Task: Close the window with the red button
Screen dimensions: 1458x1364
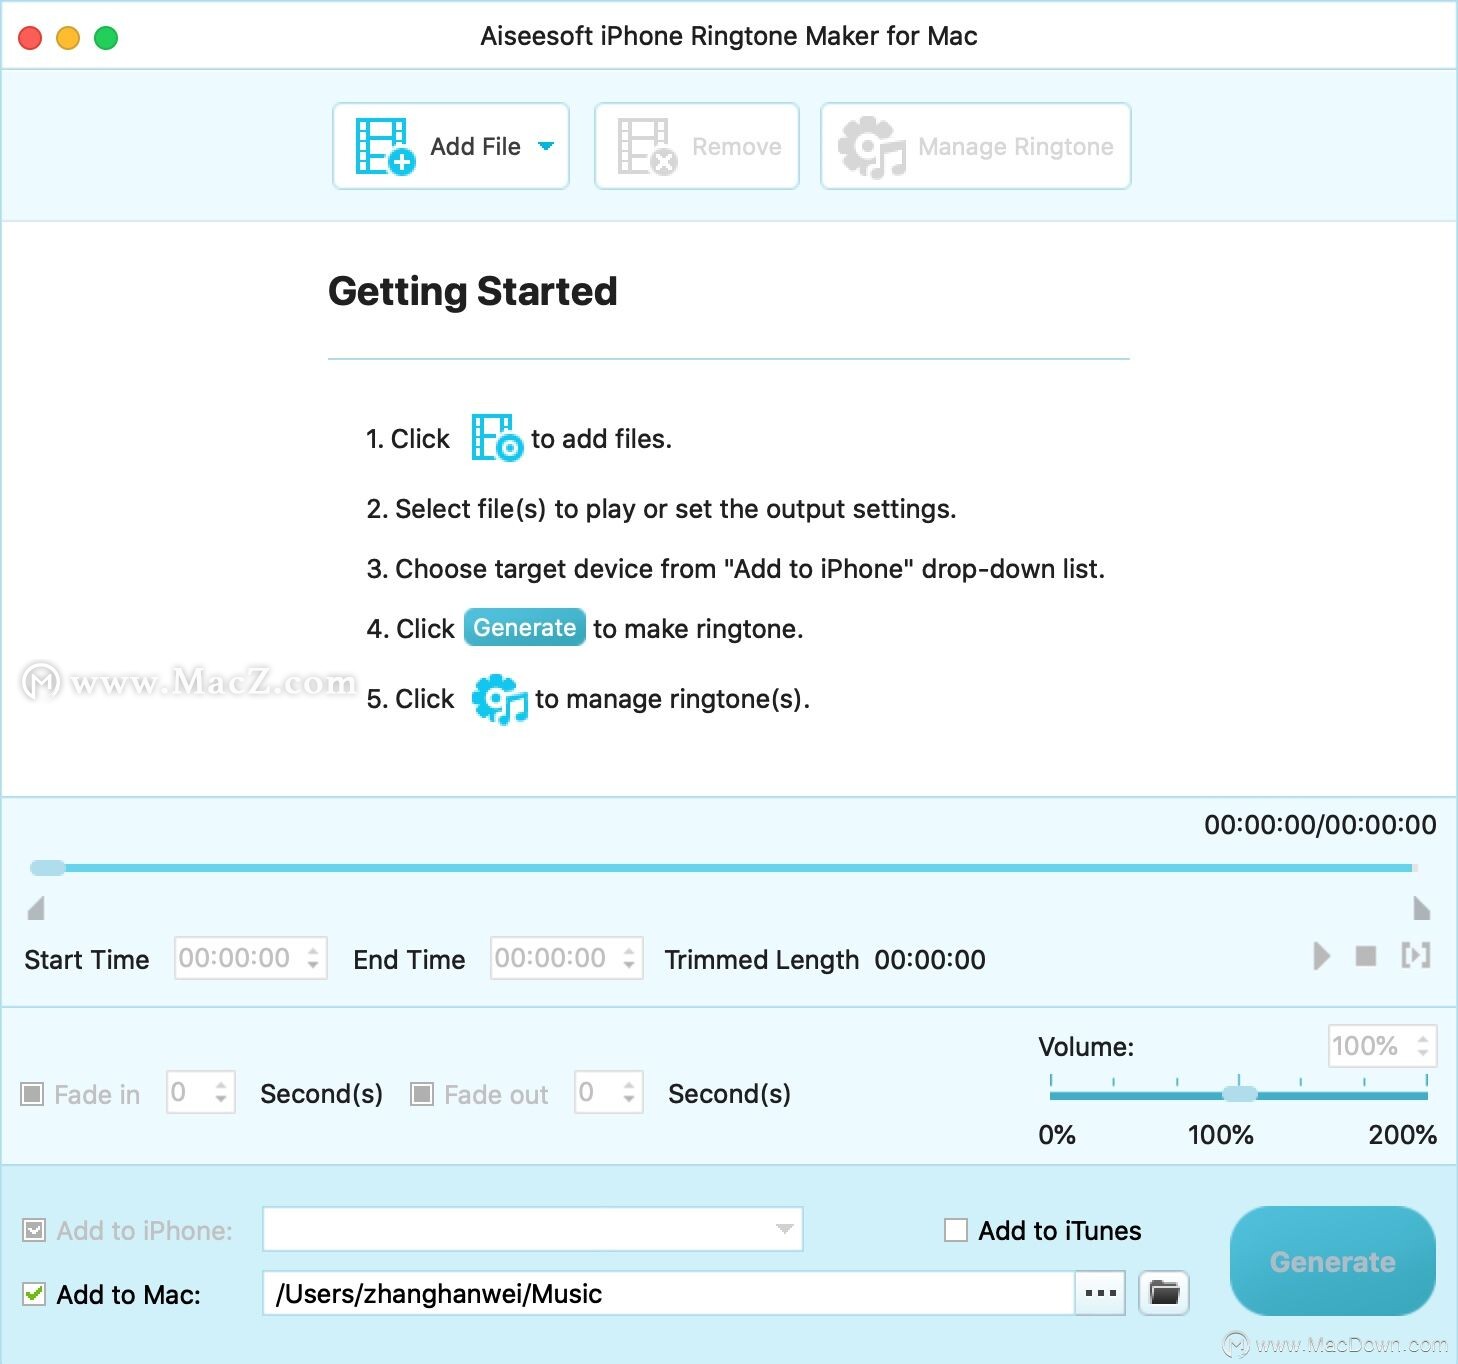Action: 30,38
